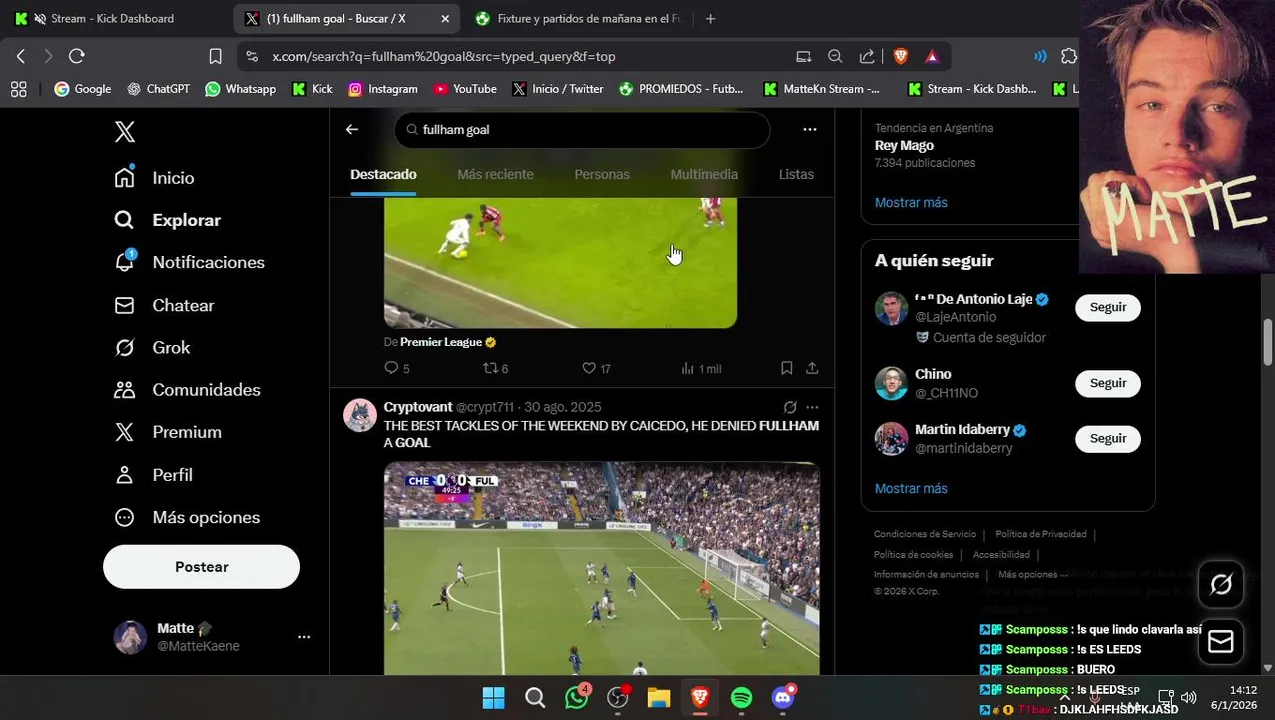Click Mostrar más under trends

pyautogui.click(x=911, y=202)
